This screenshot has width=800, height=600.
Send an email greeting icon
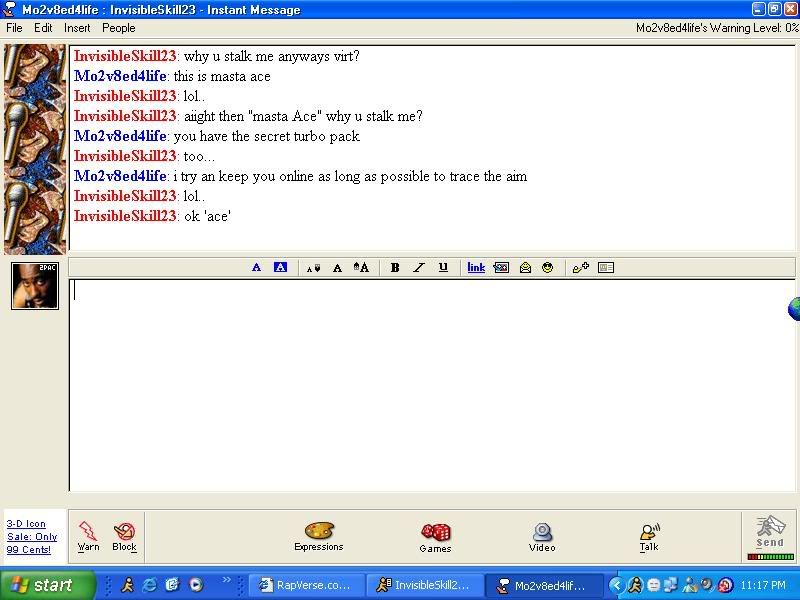525,267
